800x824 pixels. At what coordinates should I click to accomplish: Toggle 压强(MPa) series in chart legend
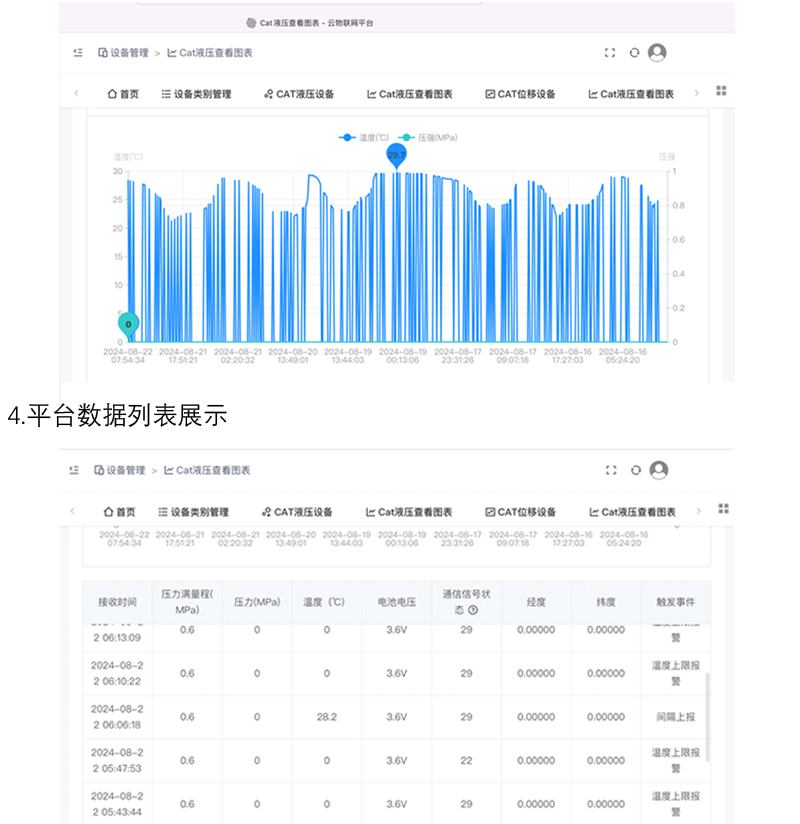pos(428,137)
